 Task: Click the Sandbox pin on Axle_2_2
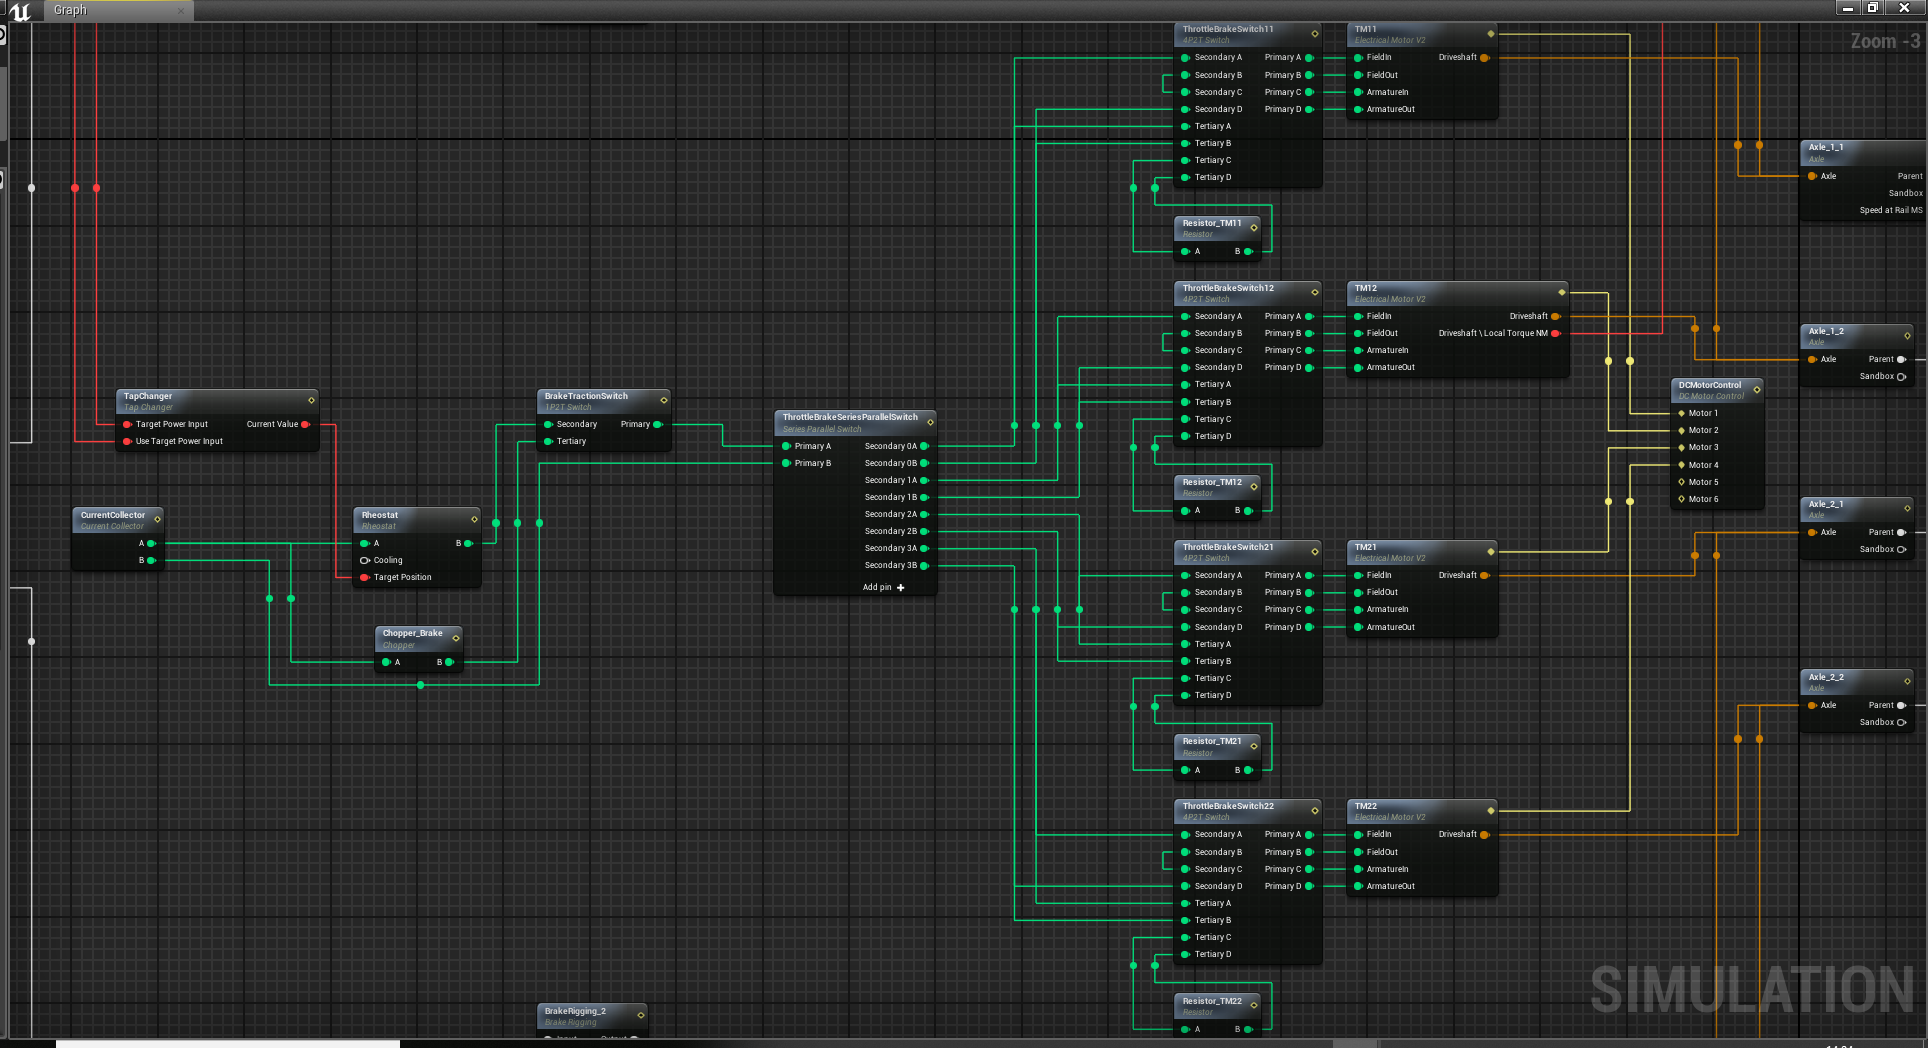1901,722
